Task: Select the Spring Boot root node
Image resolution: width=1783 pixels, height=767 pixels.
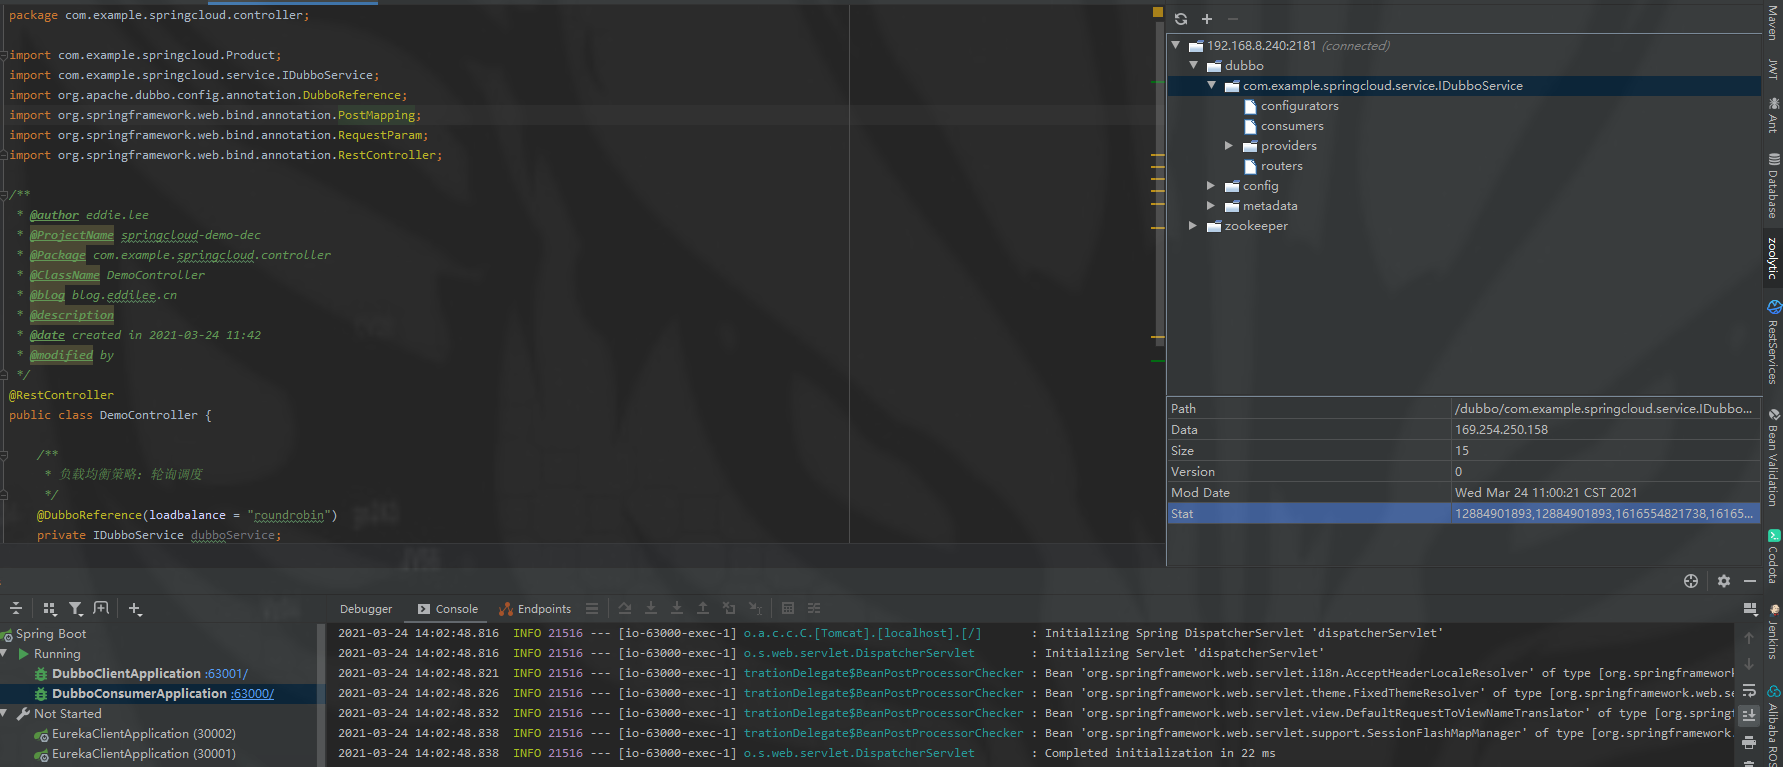Action: [x=50, y=633]
